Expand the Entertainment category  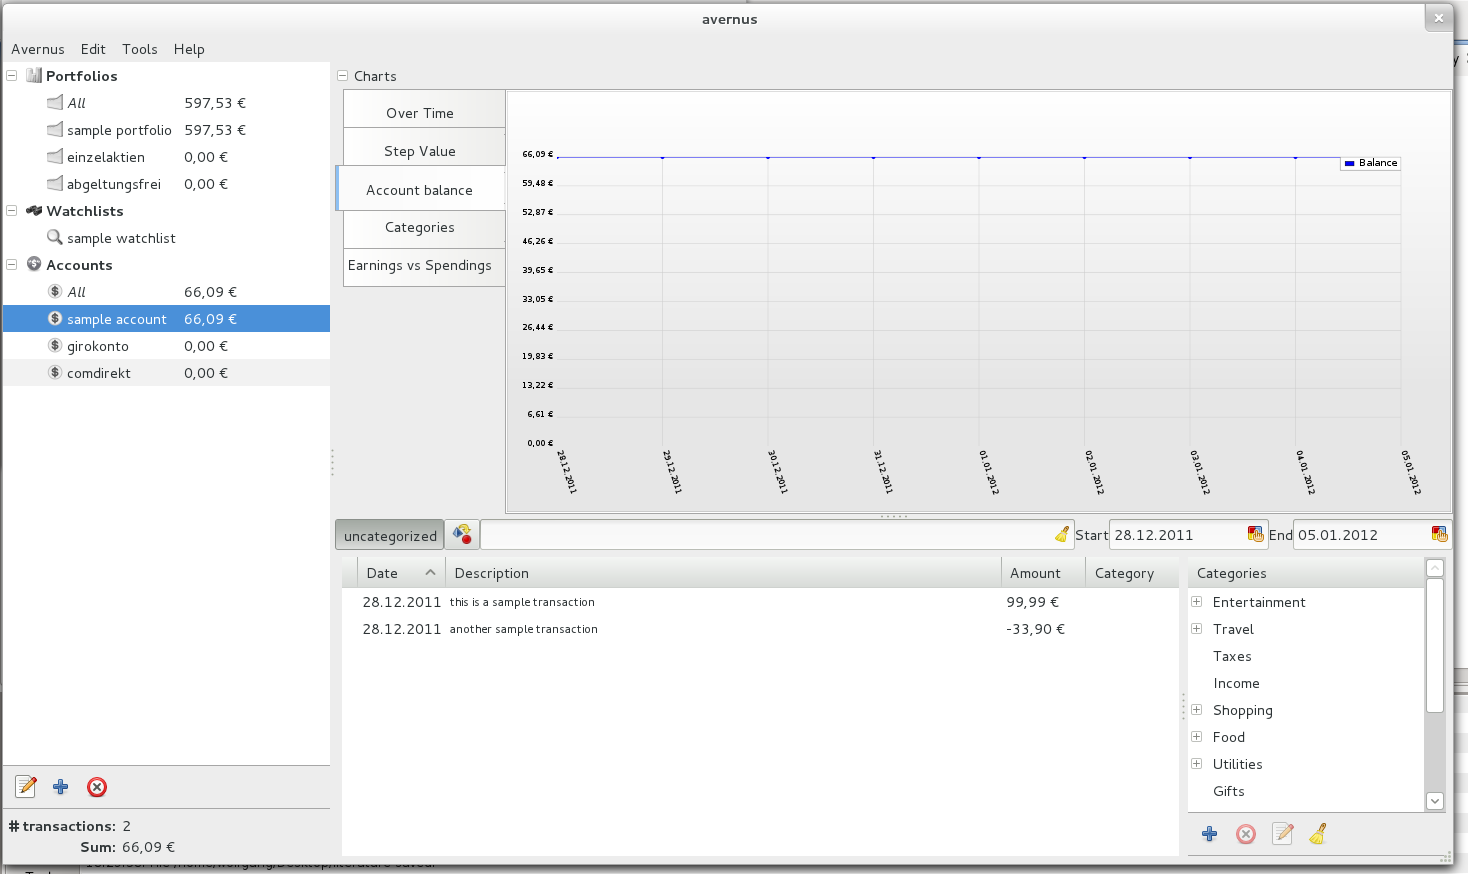pos(1196,602)
